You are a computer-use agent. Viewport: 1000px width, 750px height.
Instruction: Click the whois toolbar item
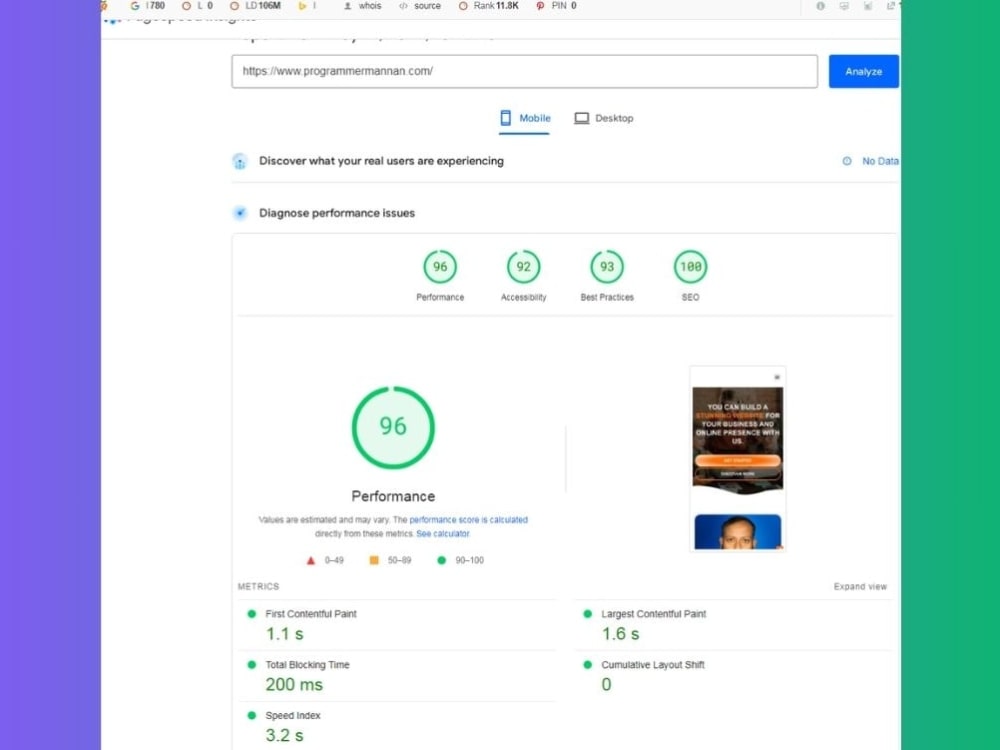point(362,6)
